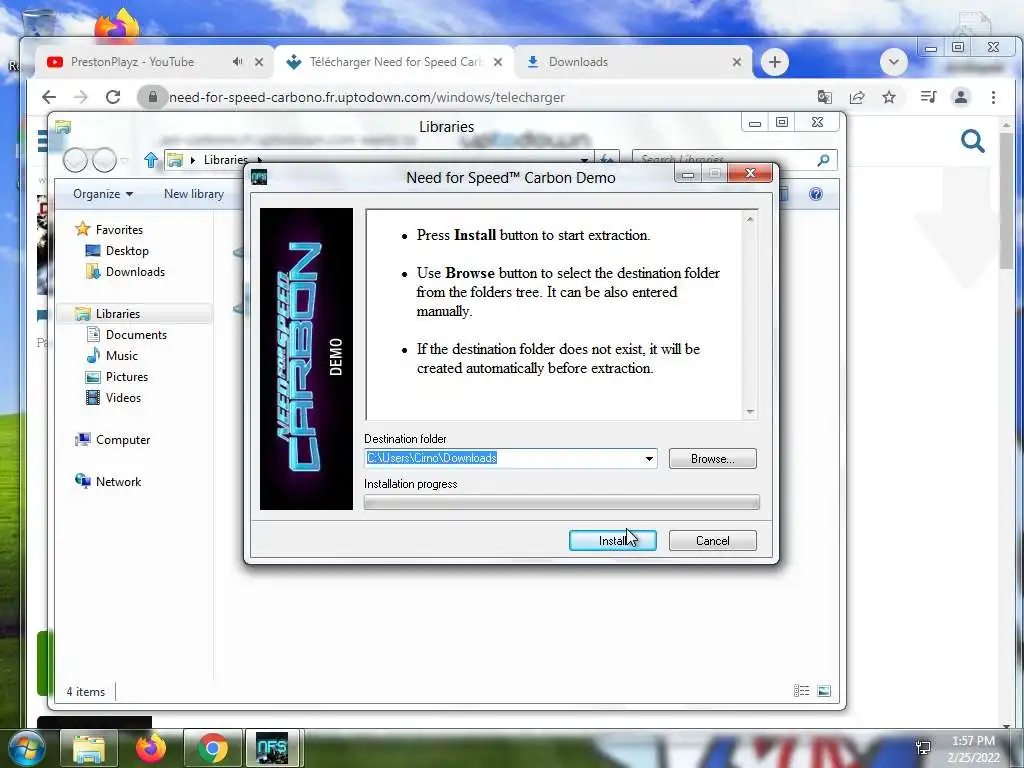Bookmark this page with the star icon
1024x768 pixels.
coord(889,97)
